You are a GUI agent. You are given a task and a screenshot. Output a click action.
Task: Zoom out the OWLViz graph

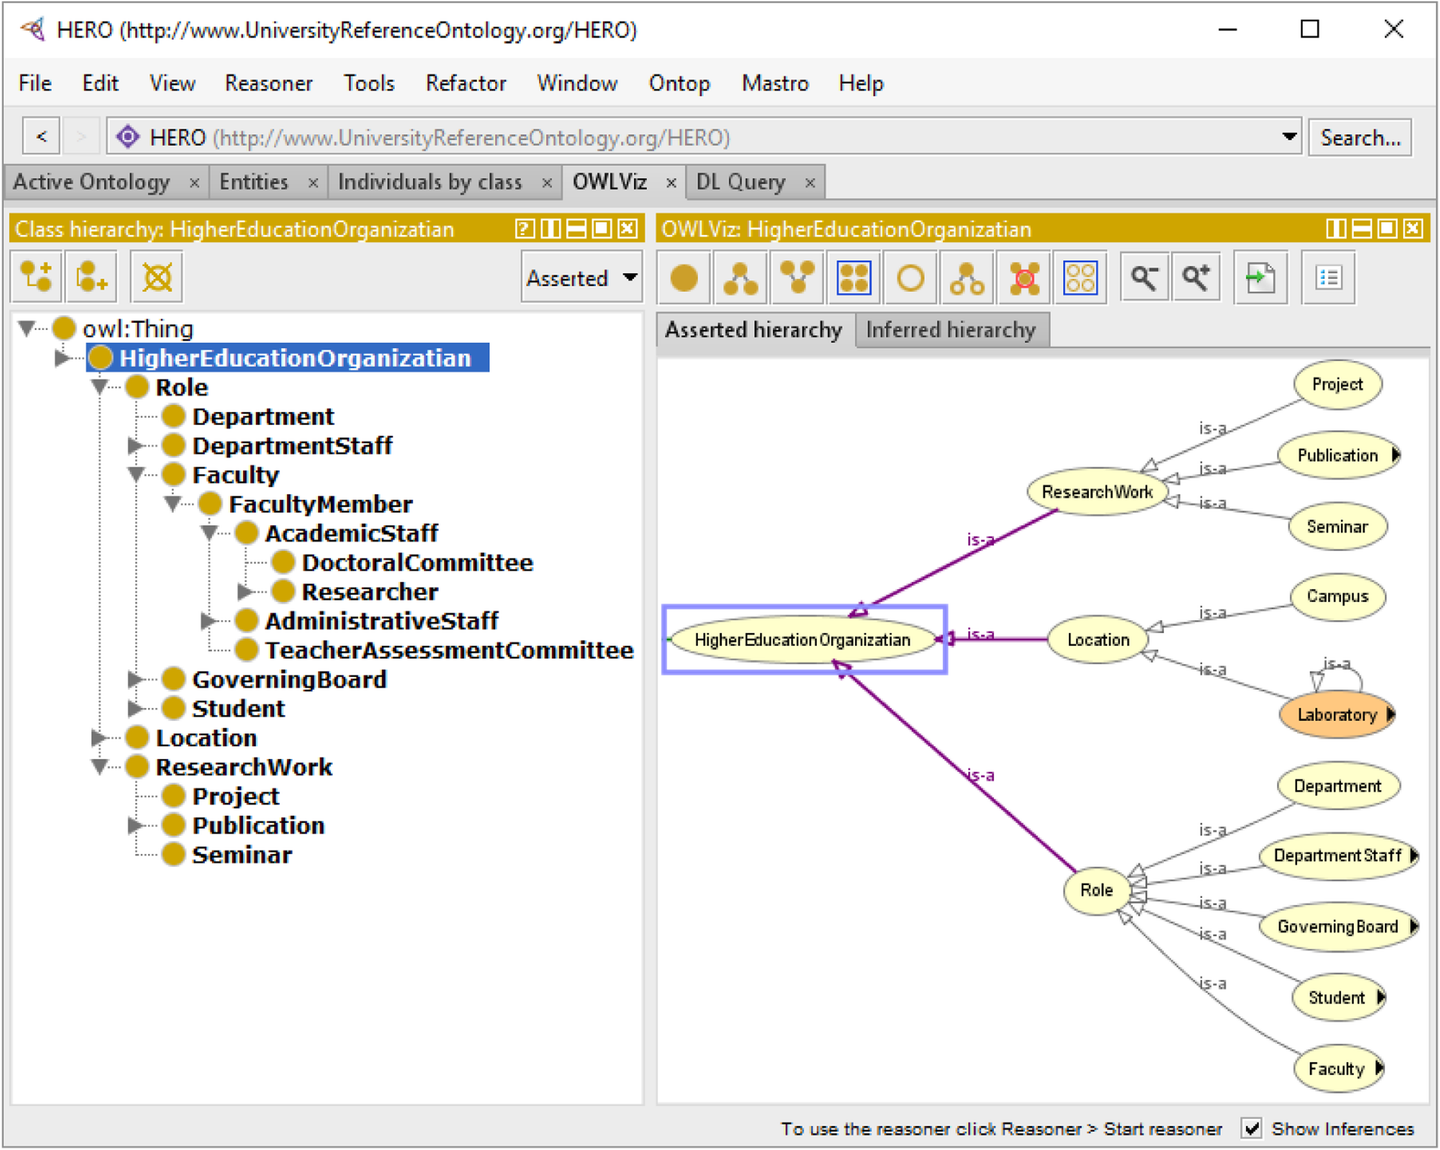point(1145,278)
